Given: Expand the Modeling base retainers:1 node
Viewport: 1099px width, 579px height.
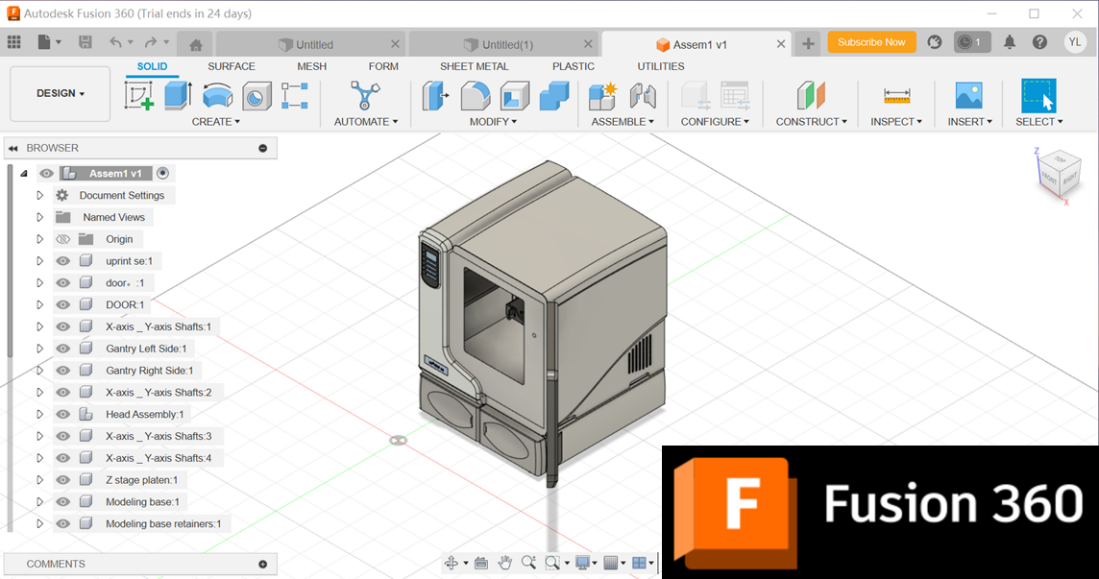Looking at the screenshot, I should (40, 524).
